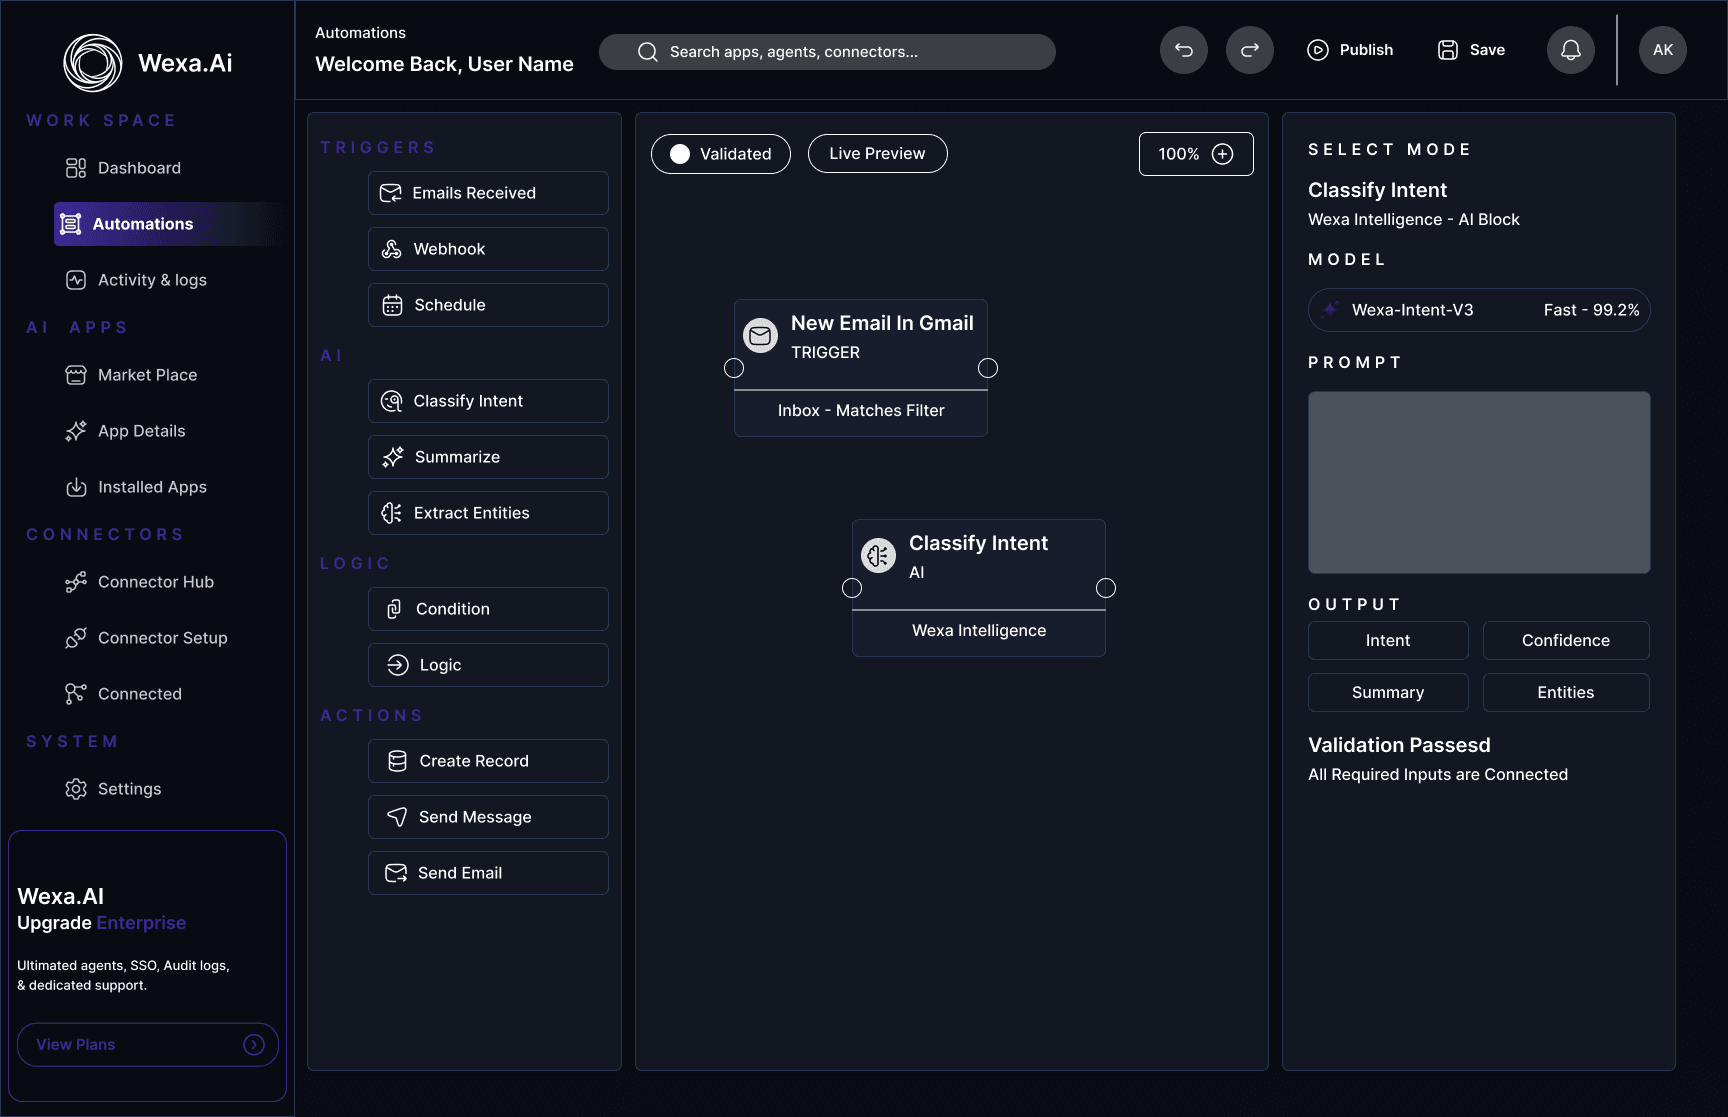1728x1117 pixels.
Task: Click the Connector Hub nodes icon
Action: click(76, 582)
